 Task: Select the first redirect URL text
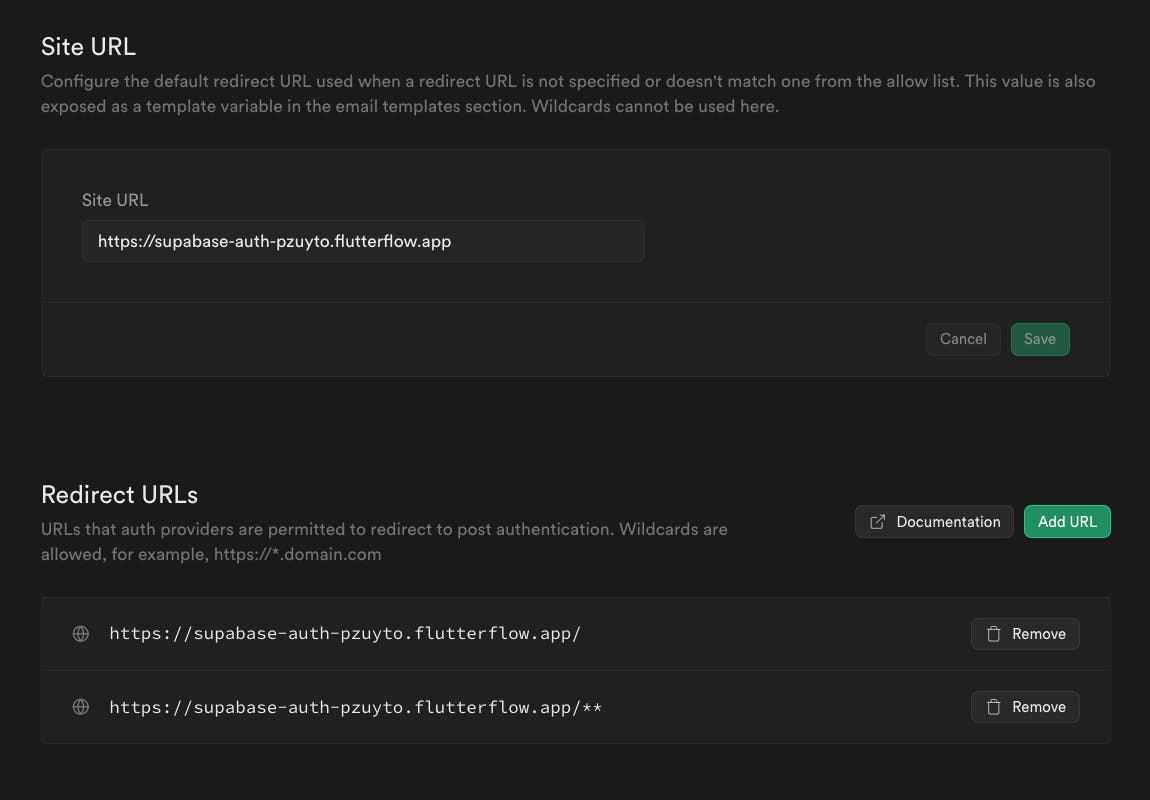pos(345,634)
